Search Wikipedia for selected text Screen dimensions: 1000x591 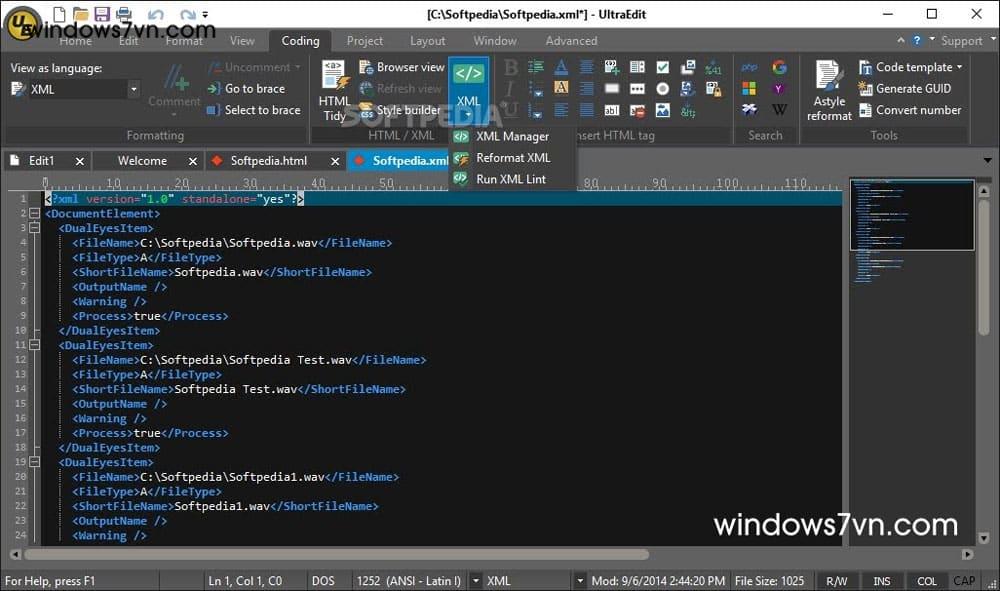(779, 110)
